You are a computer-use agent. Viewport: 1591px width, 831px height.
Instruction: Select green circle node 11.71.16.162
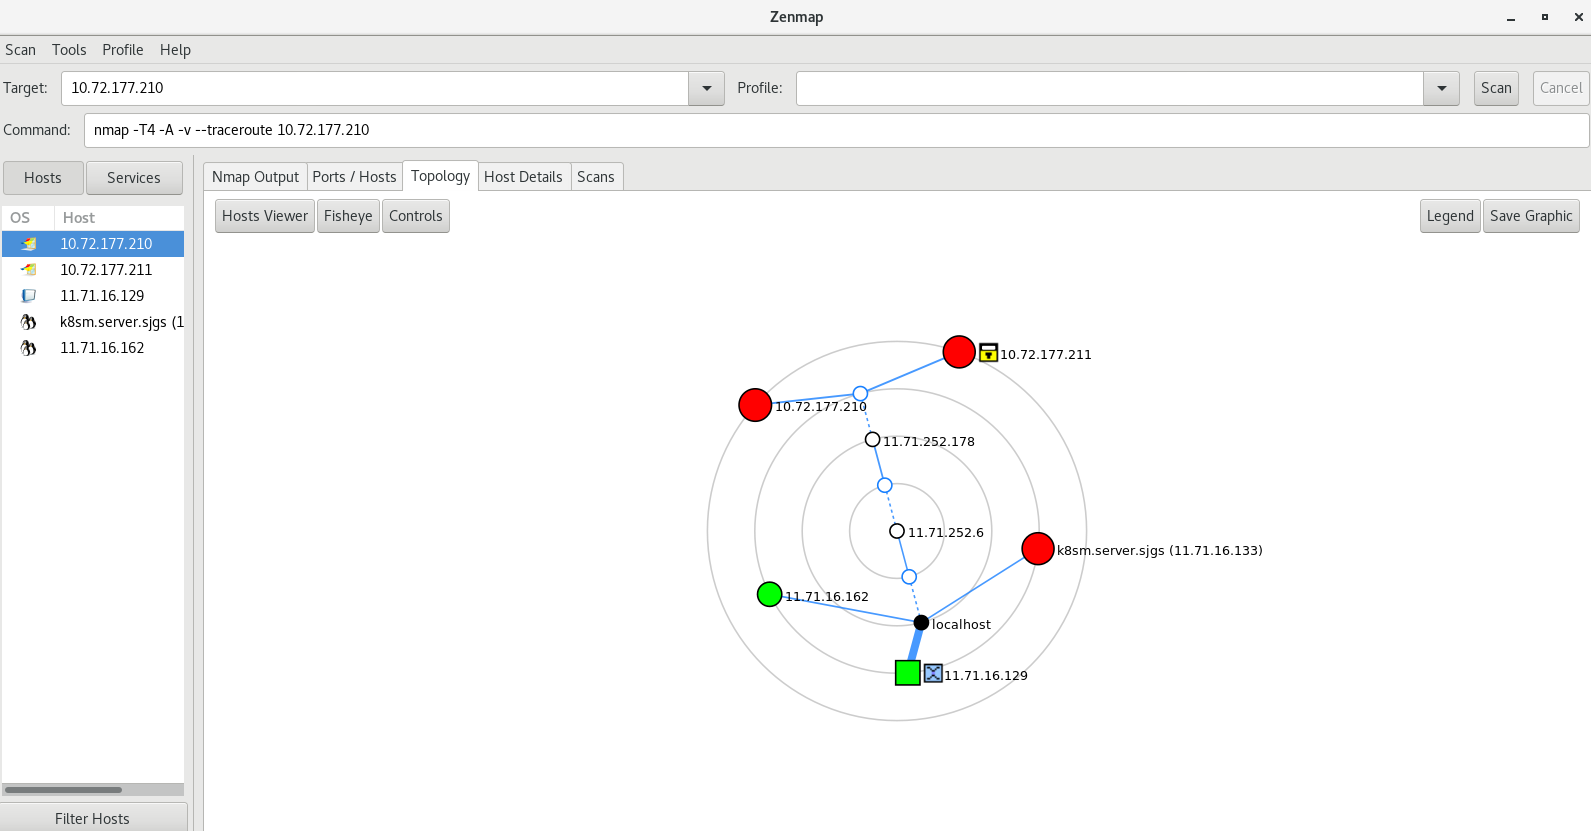point(769,594)
